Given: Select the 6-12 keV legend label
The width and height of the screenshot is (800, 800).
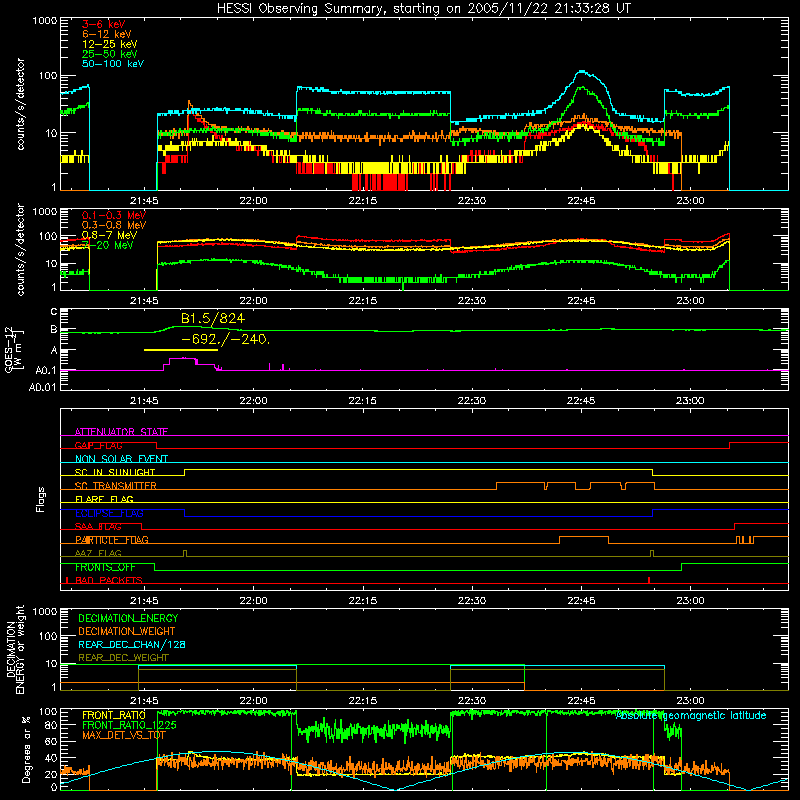Looking at the screenshot, I should [107, 34].
